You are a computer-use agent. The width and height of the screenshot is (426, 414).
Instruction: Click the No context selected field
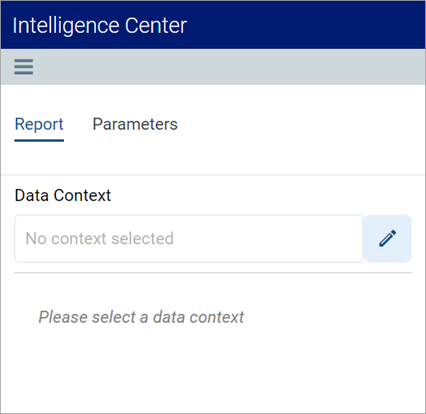(189, 239)
